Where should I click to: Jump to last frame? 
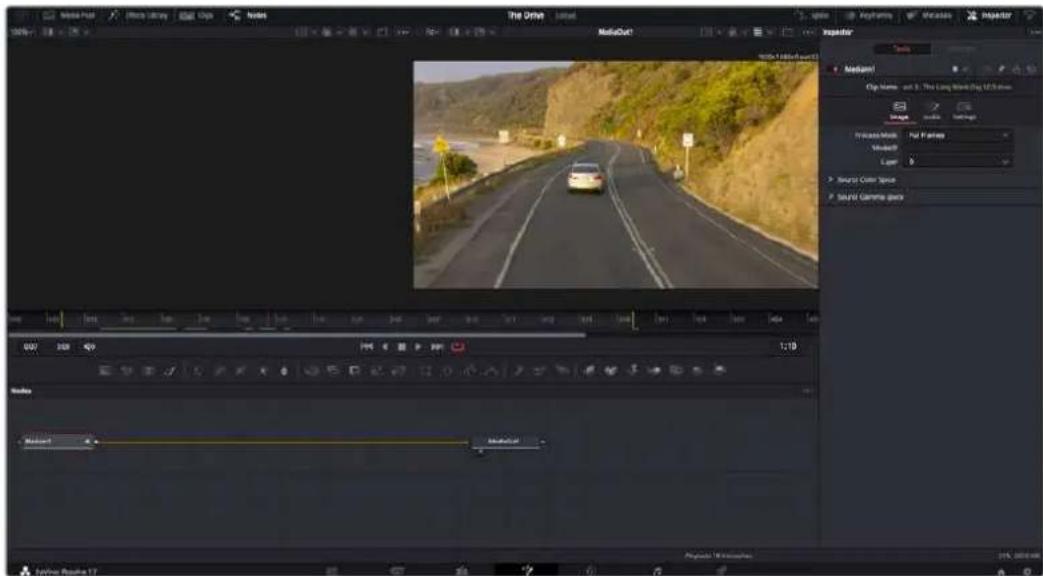click(437, 347)
